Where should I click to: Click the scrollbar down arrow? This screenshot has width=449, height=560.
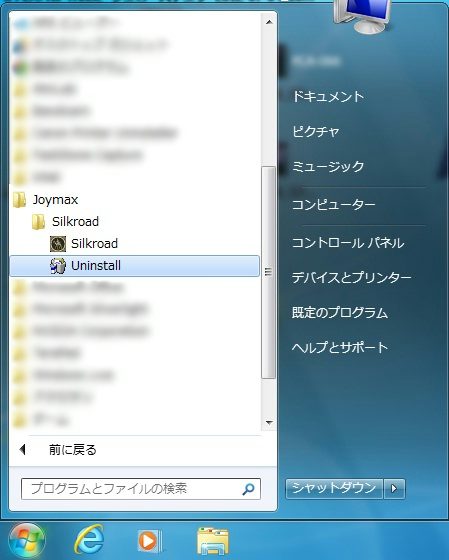click(269, 423)
